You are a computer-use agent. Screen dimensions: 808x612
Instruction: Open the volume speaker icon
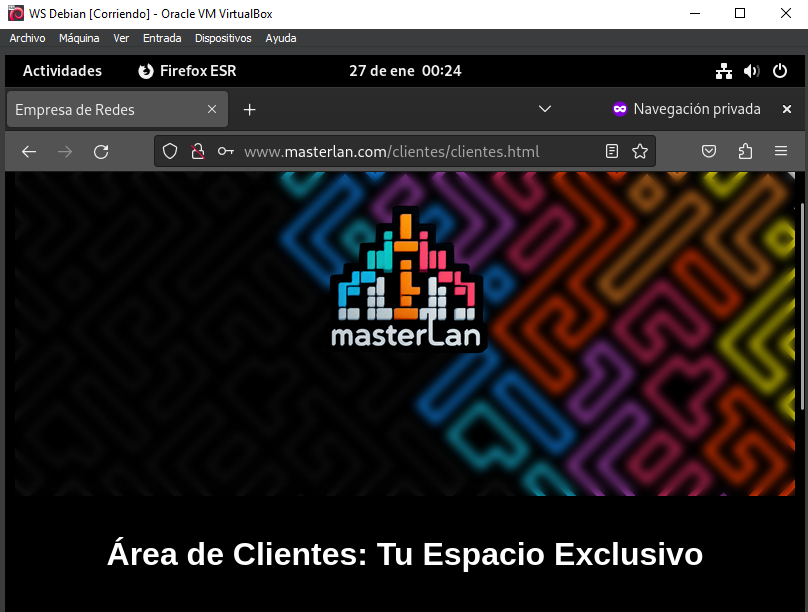(752, 71)
